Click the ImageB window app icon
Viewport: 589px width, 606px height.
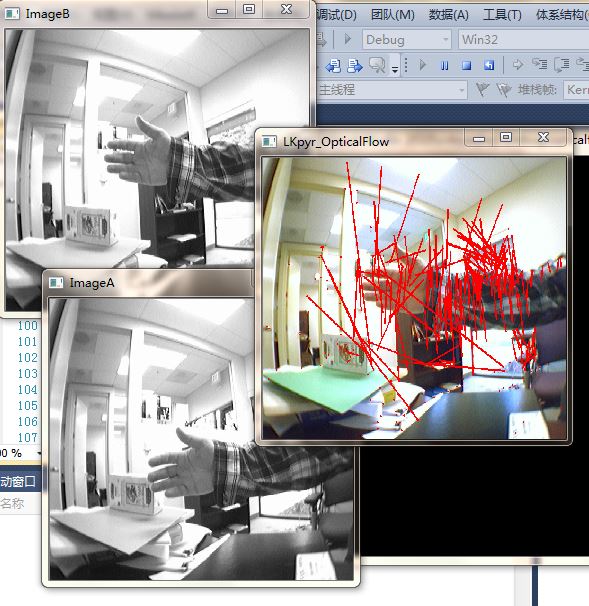point(12,14)
